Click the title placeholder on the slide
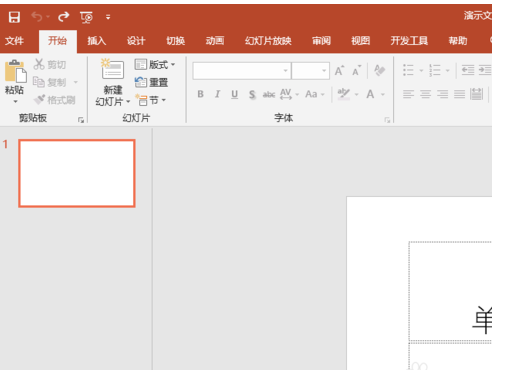 450,292
